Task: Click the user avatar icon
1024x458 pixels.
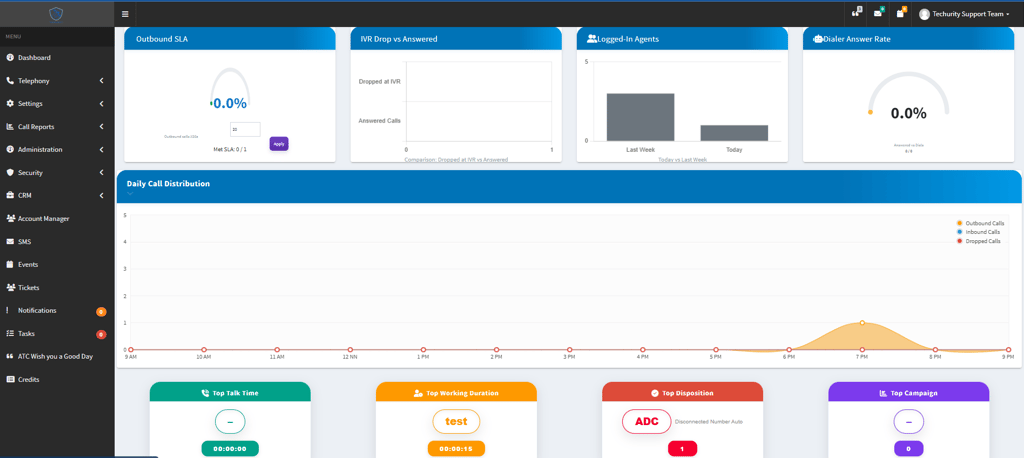Action: [x=924, y=14]
